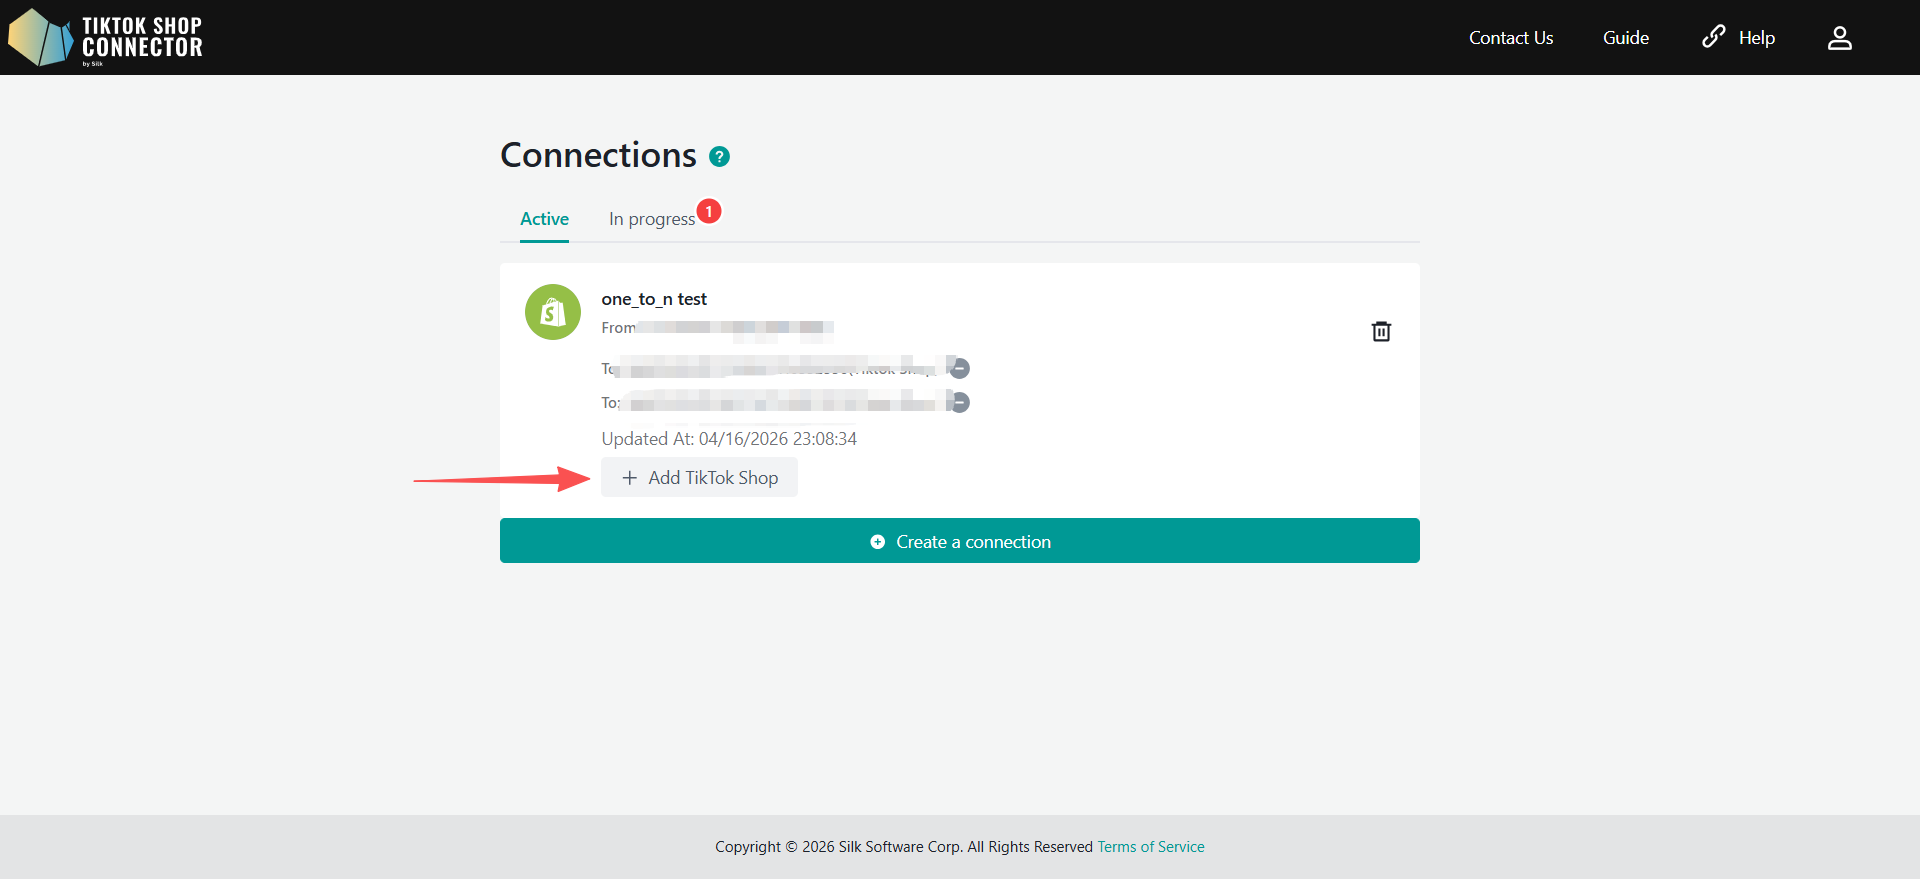
Task: Select the one_to_n test connection name
Action: click(654, 299)
